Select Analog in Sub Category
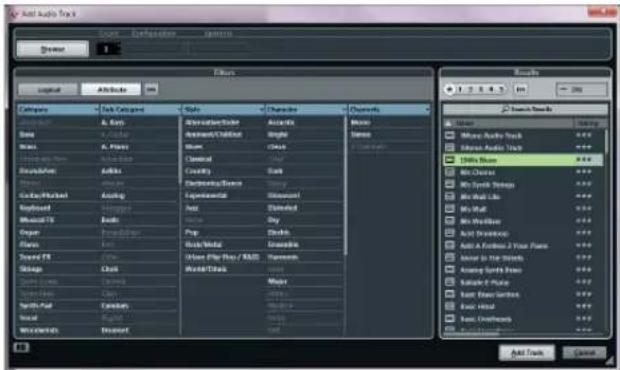Viewport: 620px width, 370px height. [x=113, y=196]
